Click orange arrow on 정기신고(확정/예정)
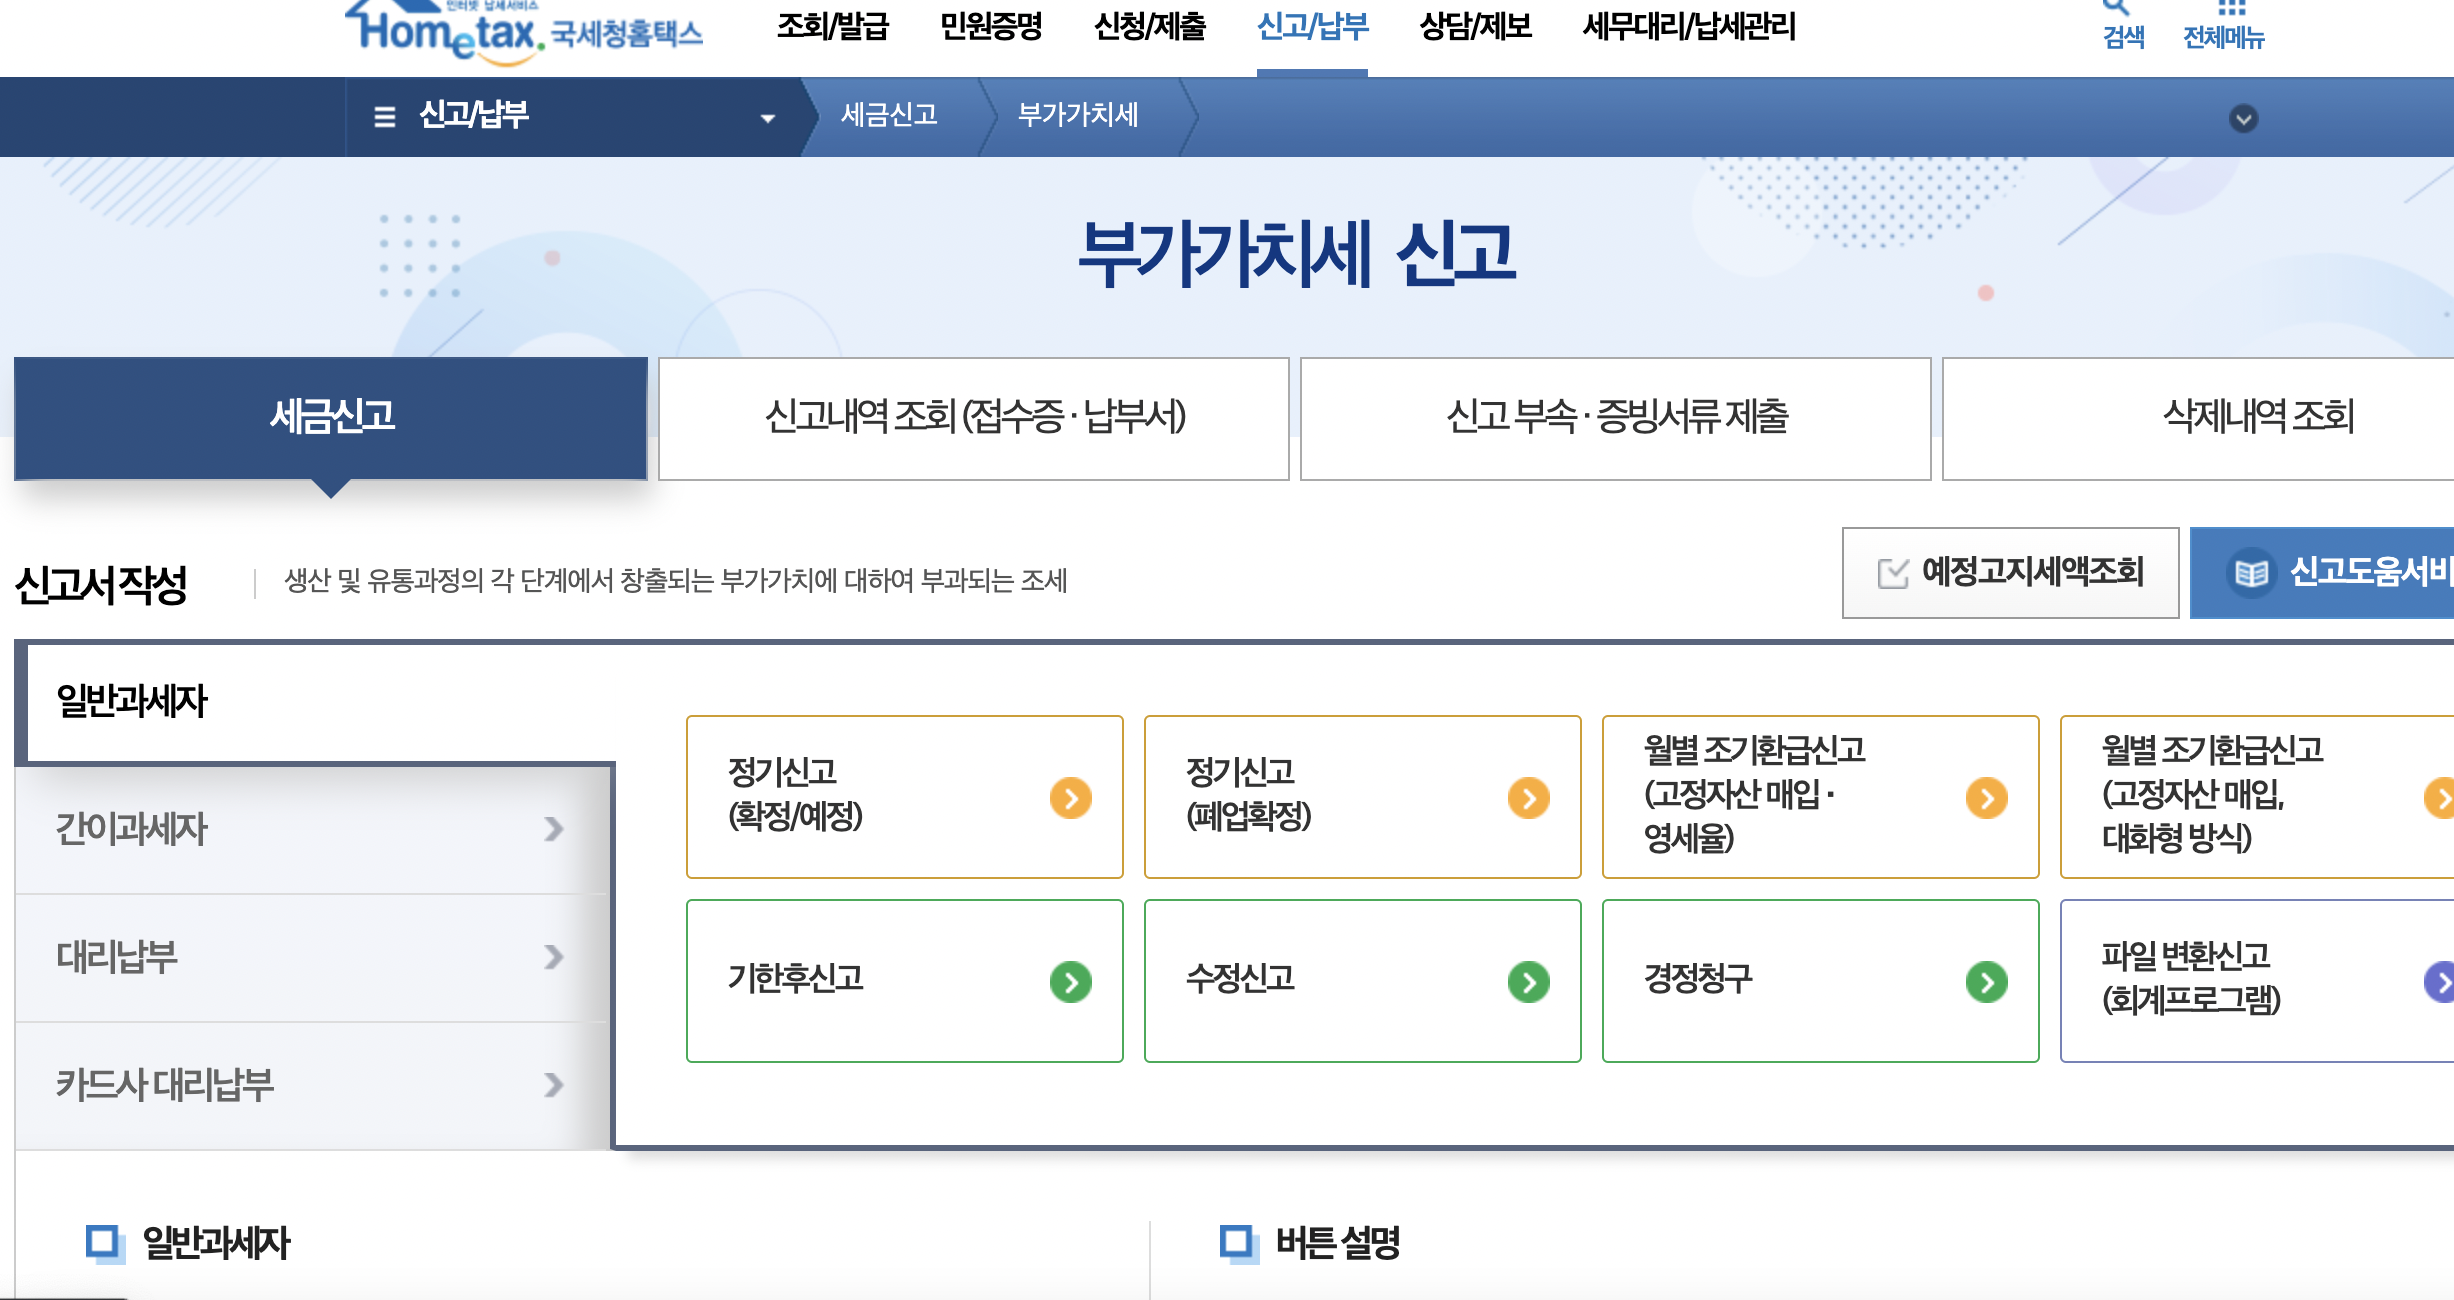 point(1070,798)
